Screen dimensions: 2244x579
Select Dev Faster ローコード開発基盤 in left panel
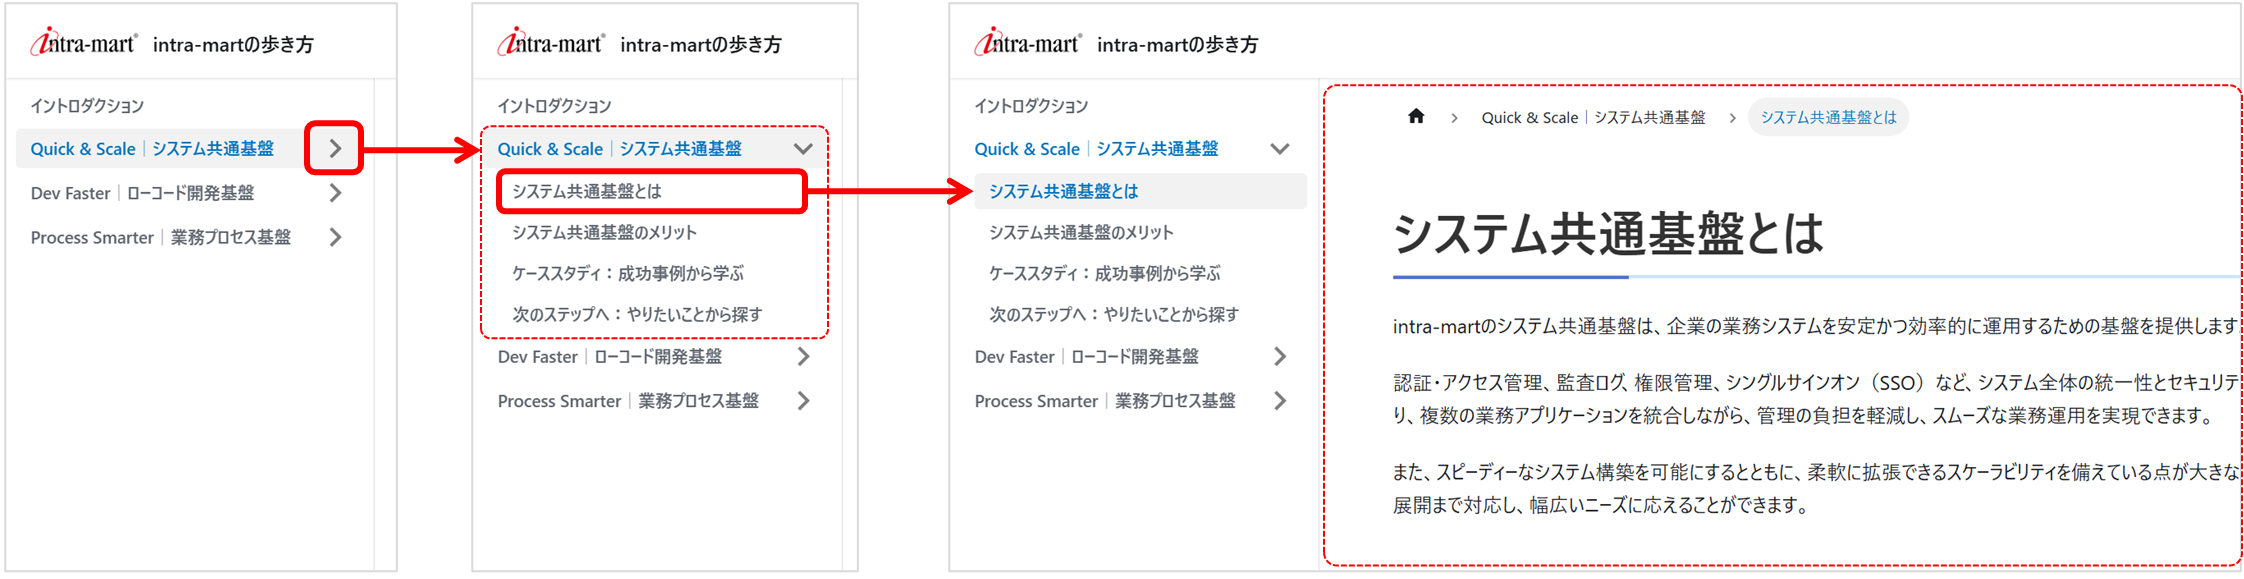[x=142, y=193]
